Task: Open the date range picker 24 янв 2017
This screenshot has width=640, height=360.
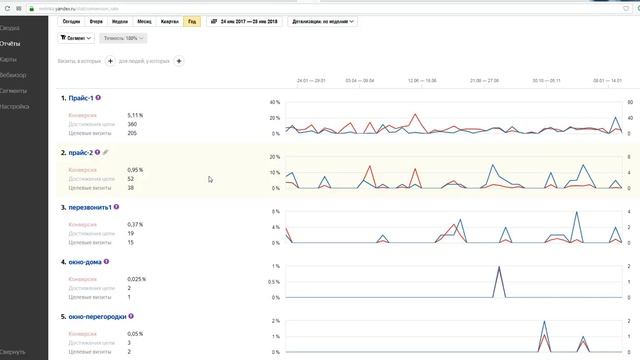Action: pyautogui.click(x=244, y=21)
